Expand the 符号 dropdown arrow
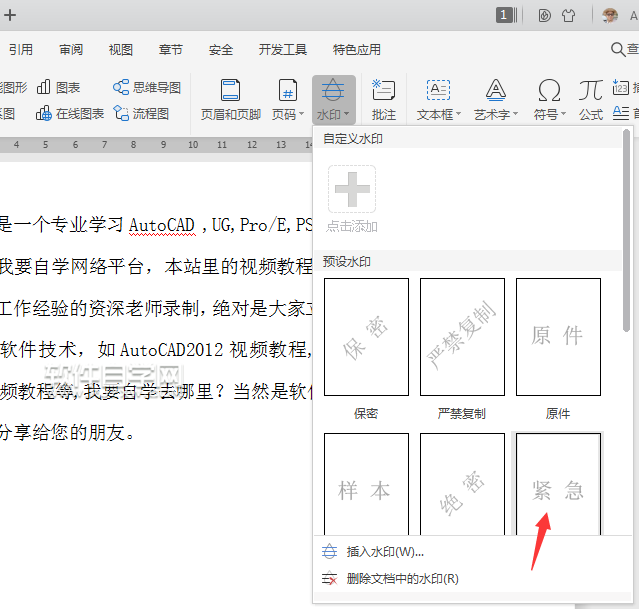The image size is (639, 609). point(563,114)
